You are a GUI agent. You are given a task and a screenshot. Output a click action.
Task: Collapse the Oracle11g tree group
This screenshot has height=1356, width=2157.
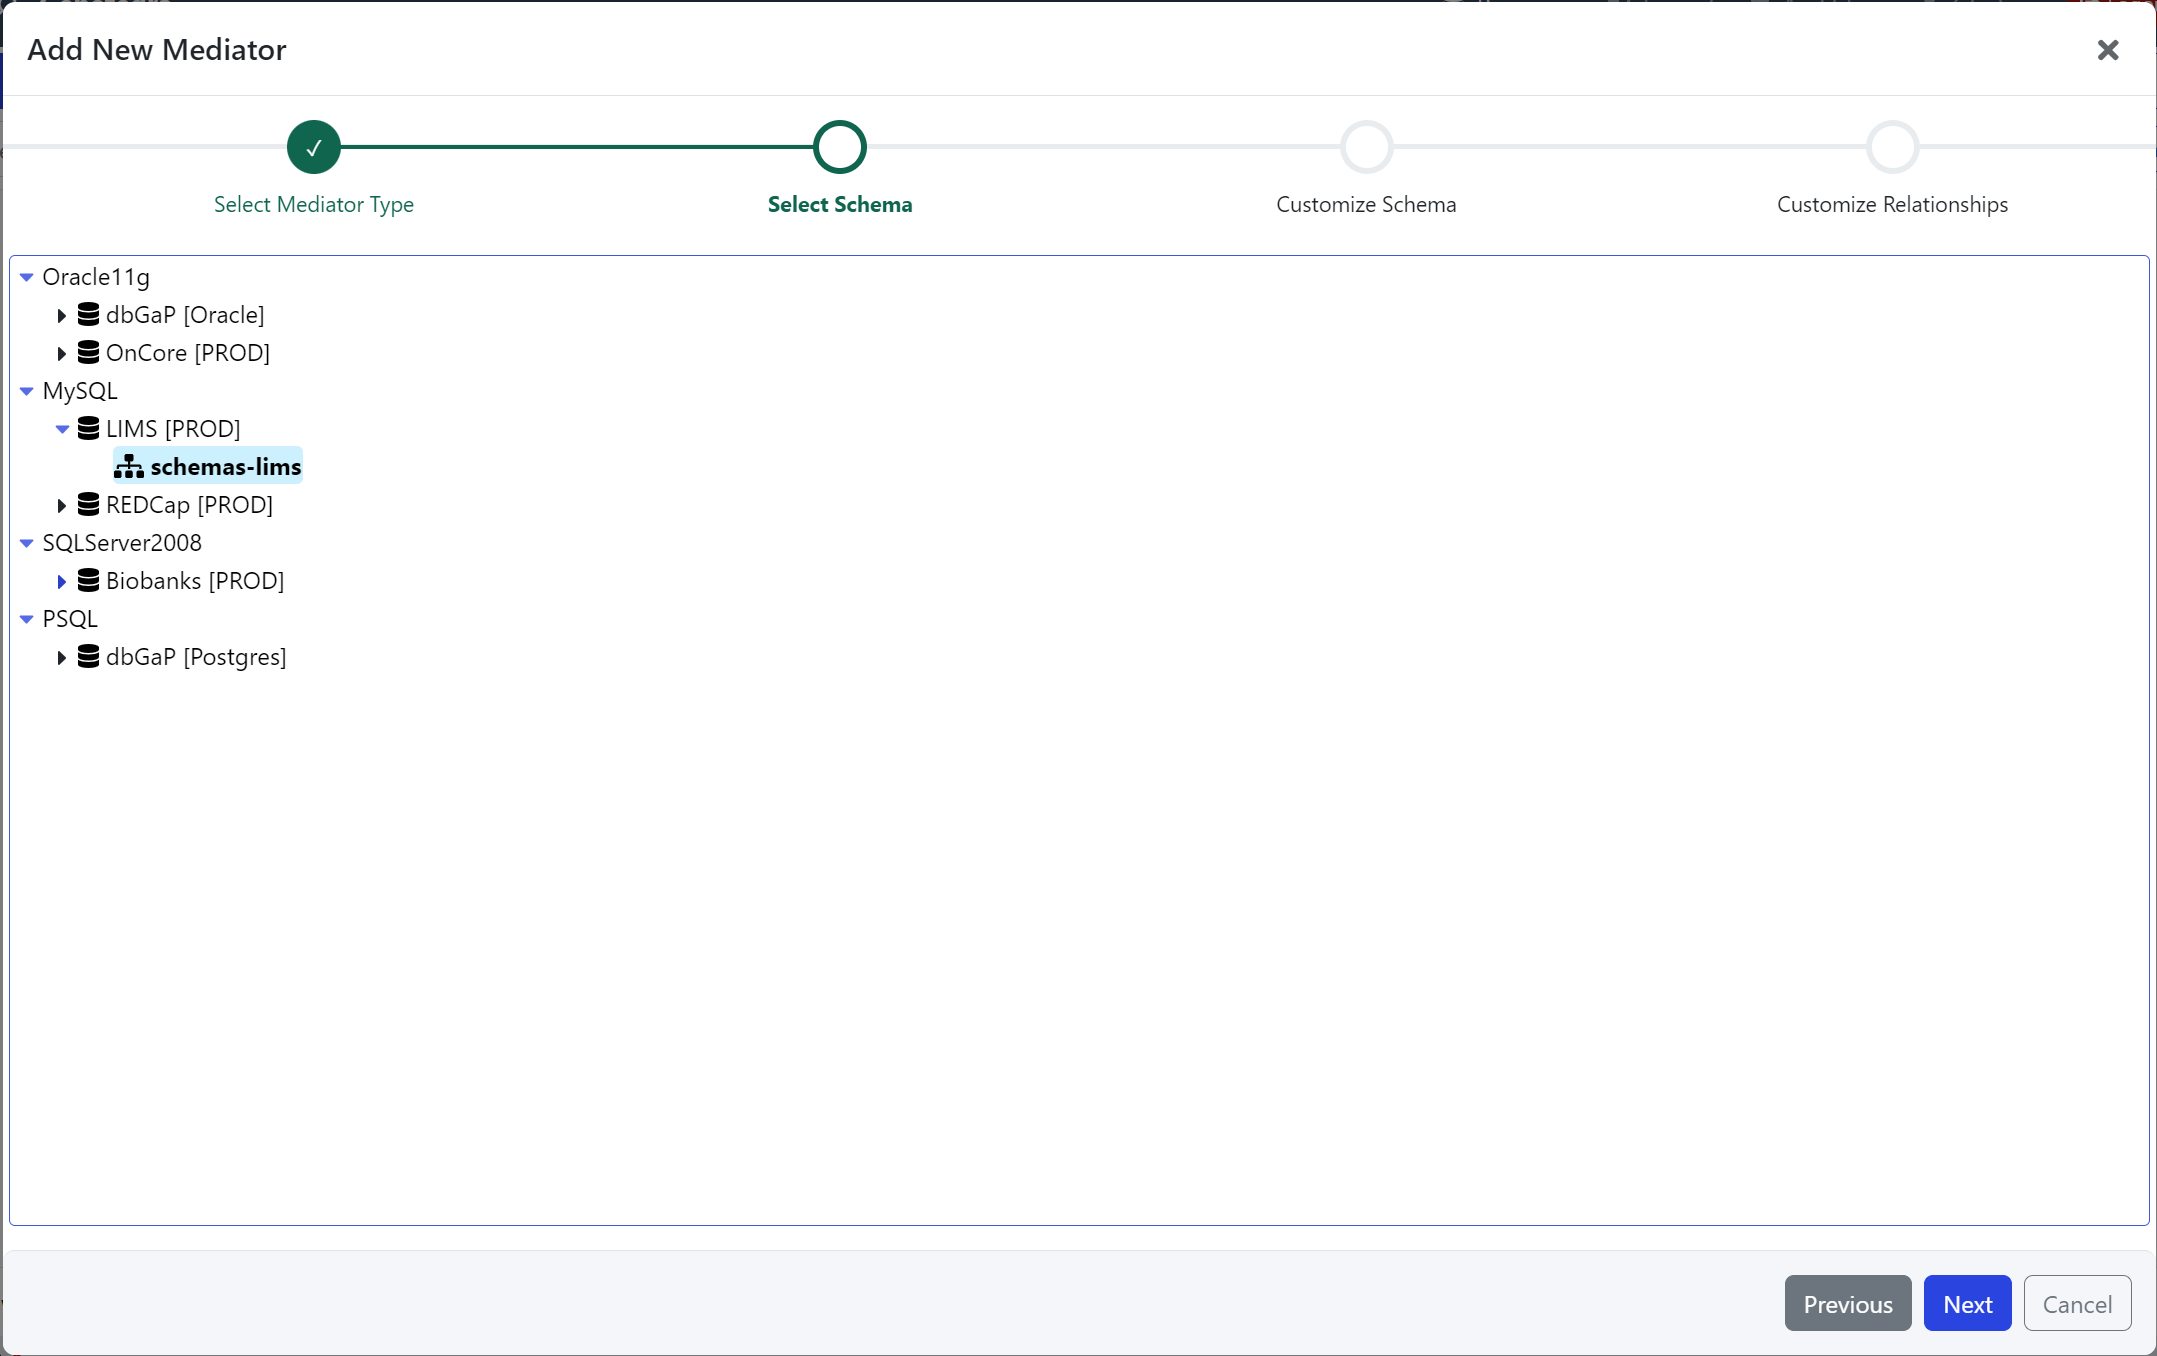click(x=27, y=277)
